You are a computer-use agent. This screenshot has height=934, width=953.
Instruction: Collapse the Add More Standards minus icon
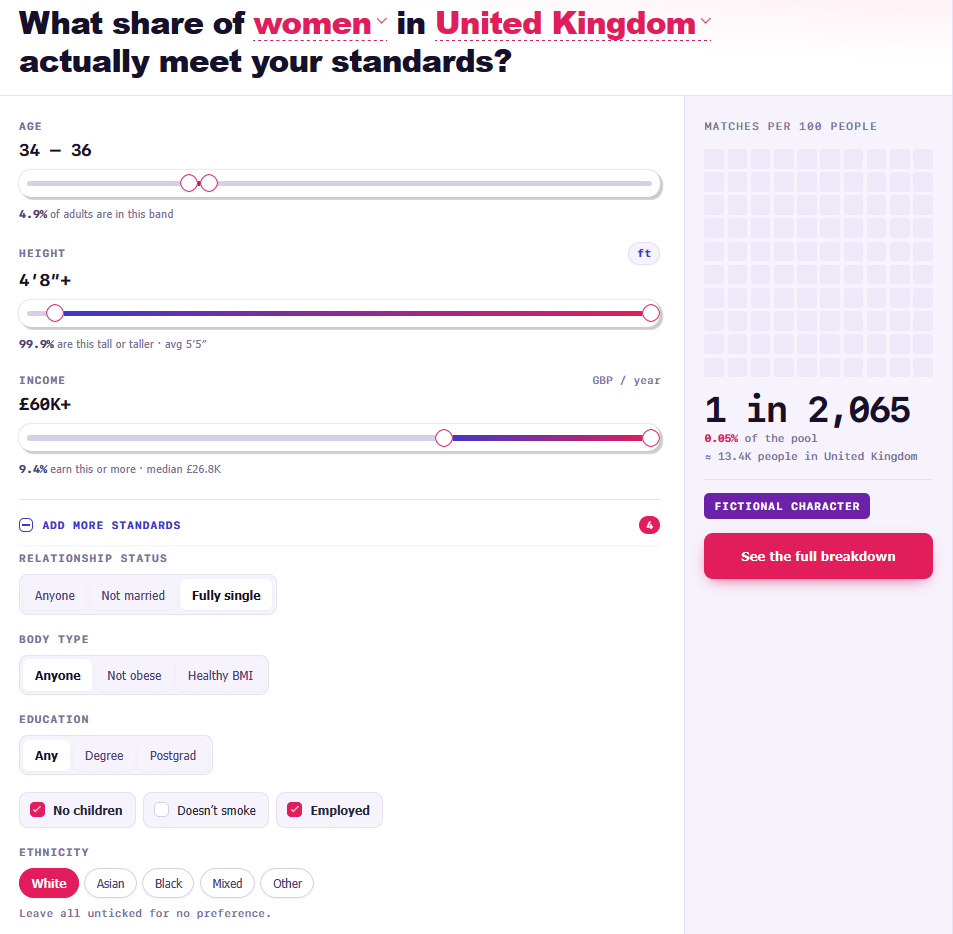click(26, 525)
